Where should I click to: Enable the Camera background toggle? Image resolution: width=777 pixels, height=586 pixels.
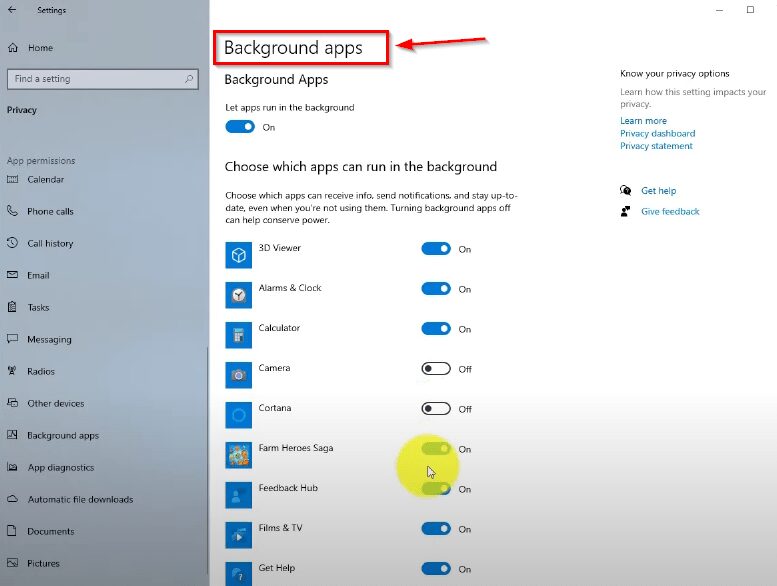pos(436,369)
